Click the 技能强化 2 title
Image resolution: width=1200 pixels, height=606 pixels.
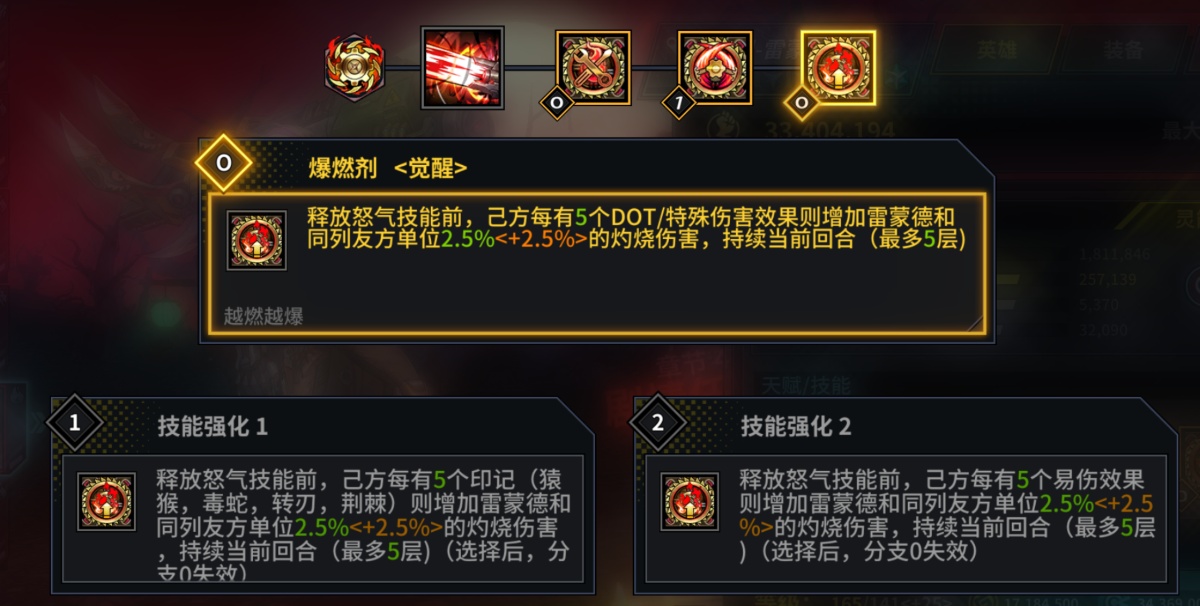point(796,427)
